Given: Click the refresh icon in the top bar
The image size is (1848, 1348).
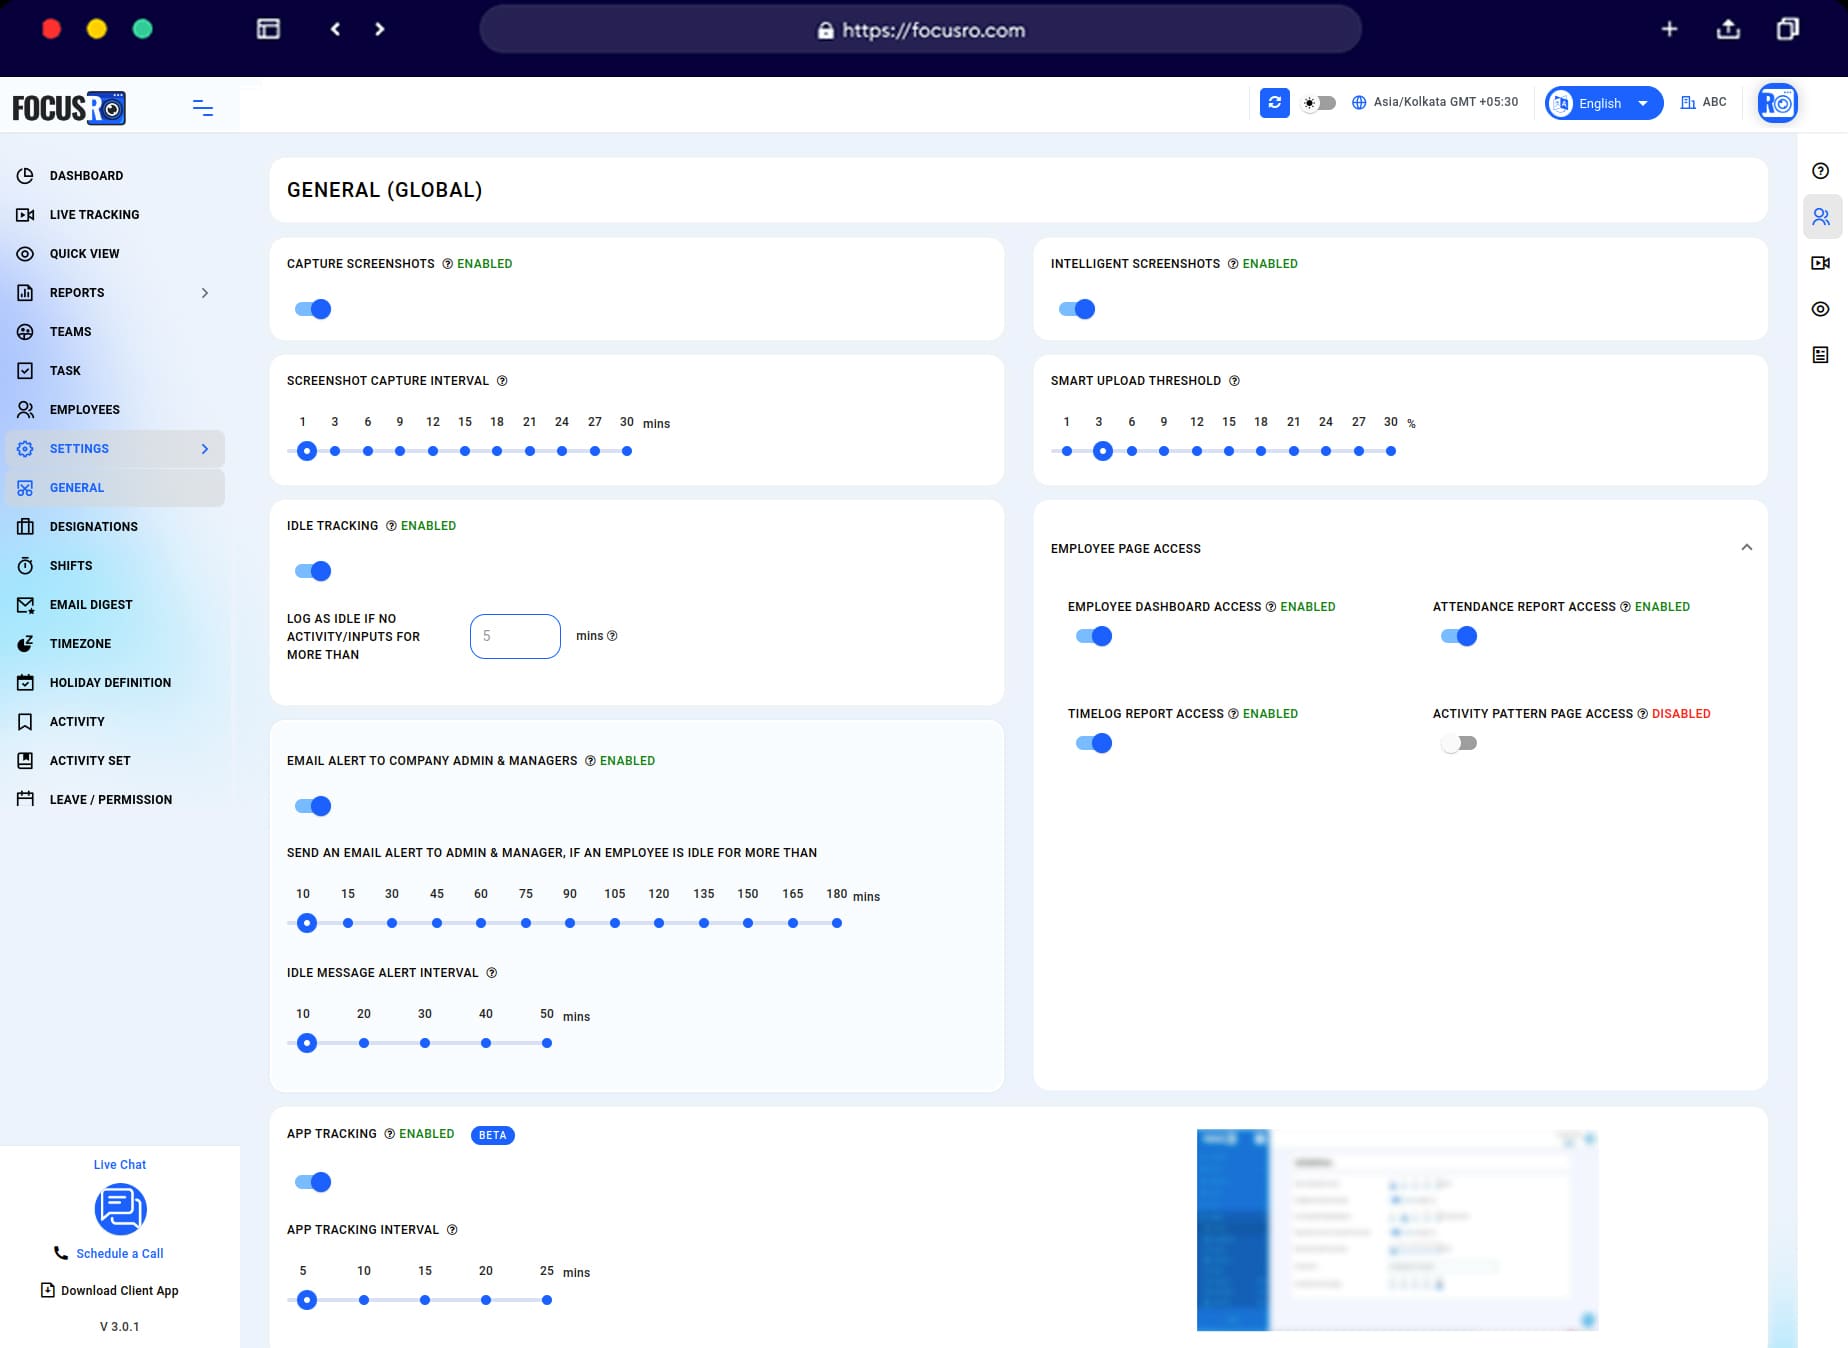Looking at the screenshot, I should (x=1274, y=103).
